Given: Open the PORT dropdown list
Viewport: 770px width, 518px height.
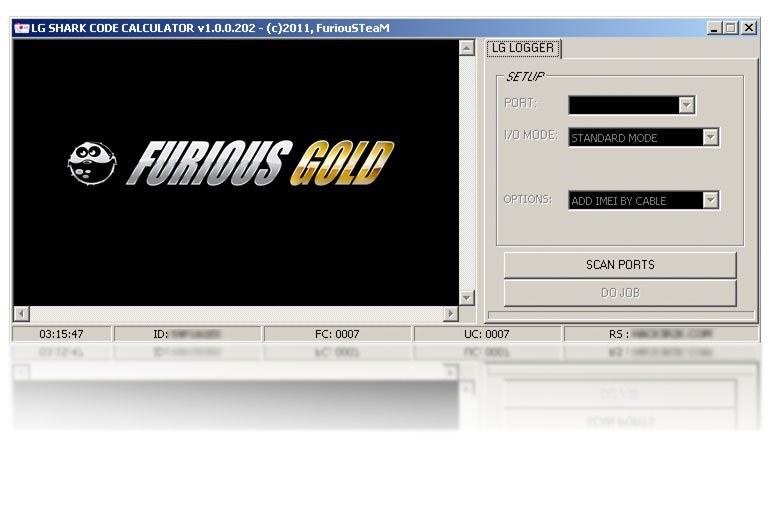Looking at the screenshot, I should coord(686,105).
